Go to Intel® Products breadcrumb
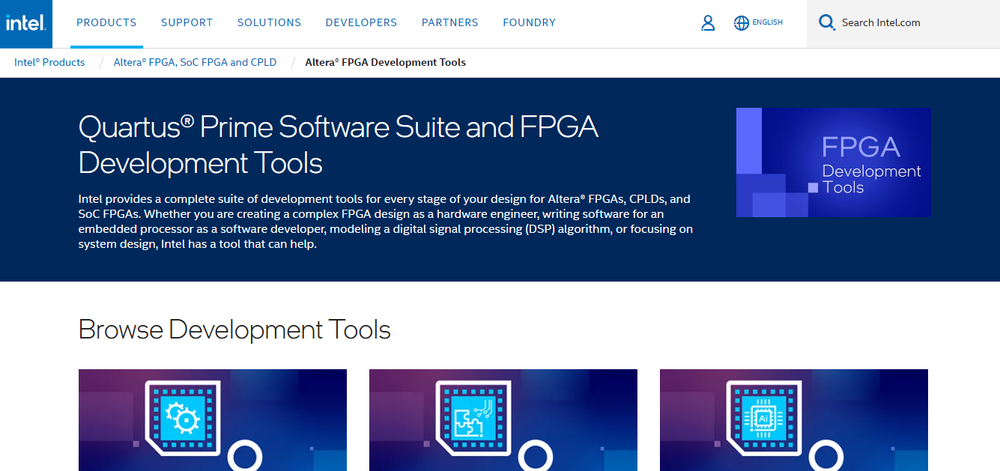 (x=50, y=62)
